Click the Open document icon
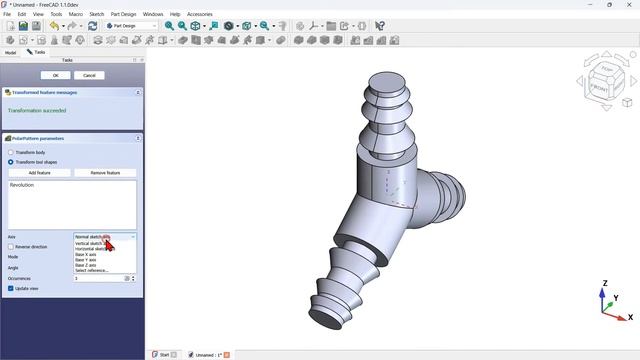 [23, 26]
